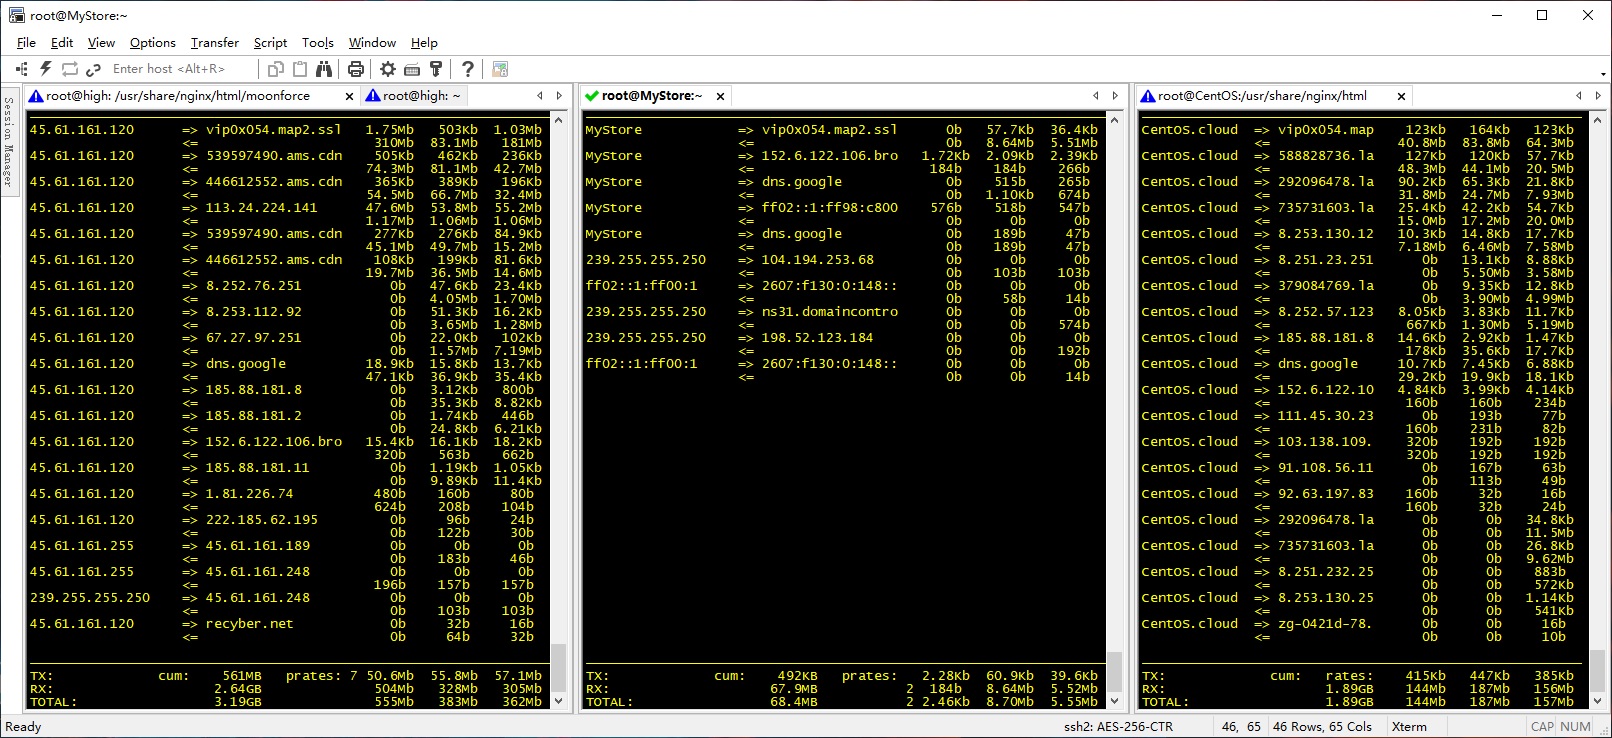Click middle-pane tab scroll left arrow

tap(1096, 96)
